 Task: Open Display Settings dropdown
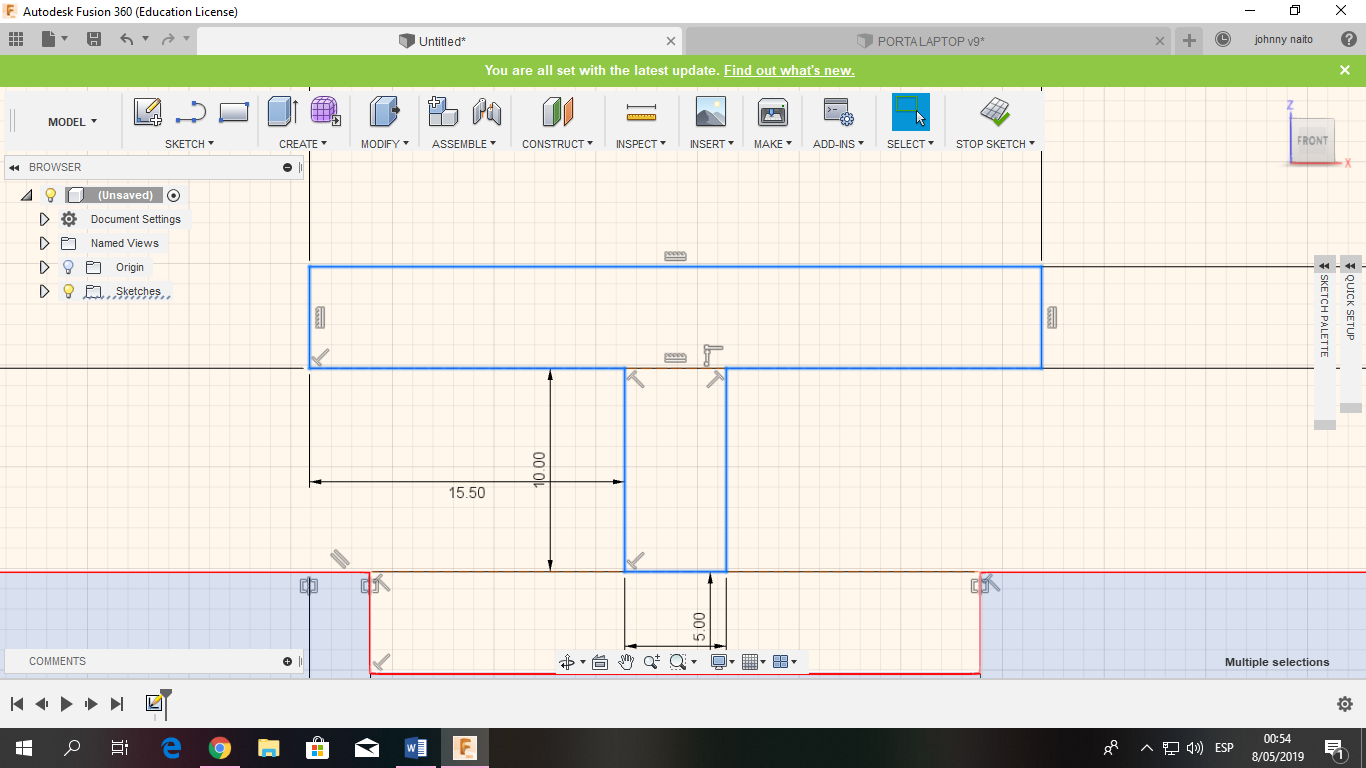tap(722, 662)
